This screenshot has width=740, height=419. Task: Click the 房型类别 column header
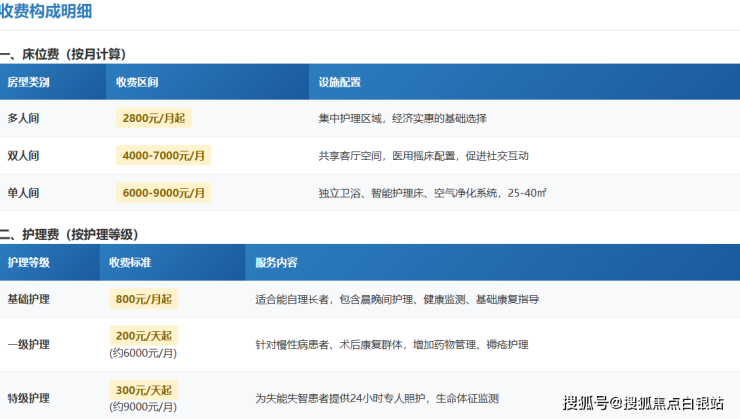point(28,82)
